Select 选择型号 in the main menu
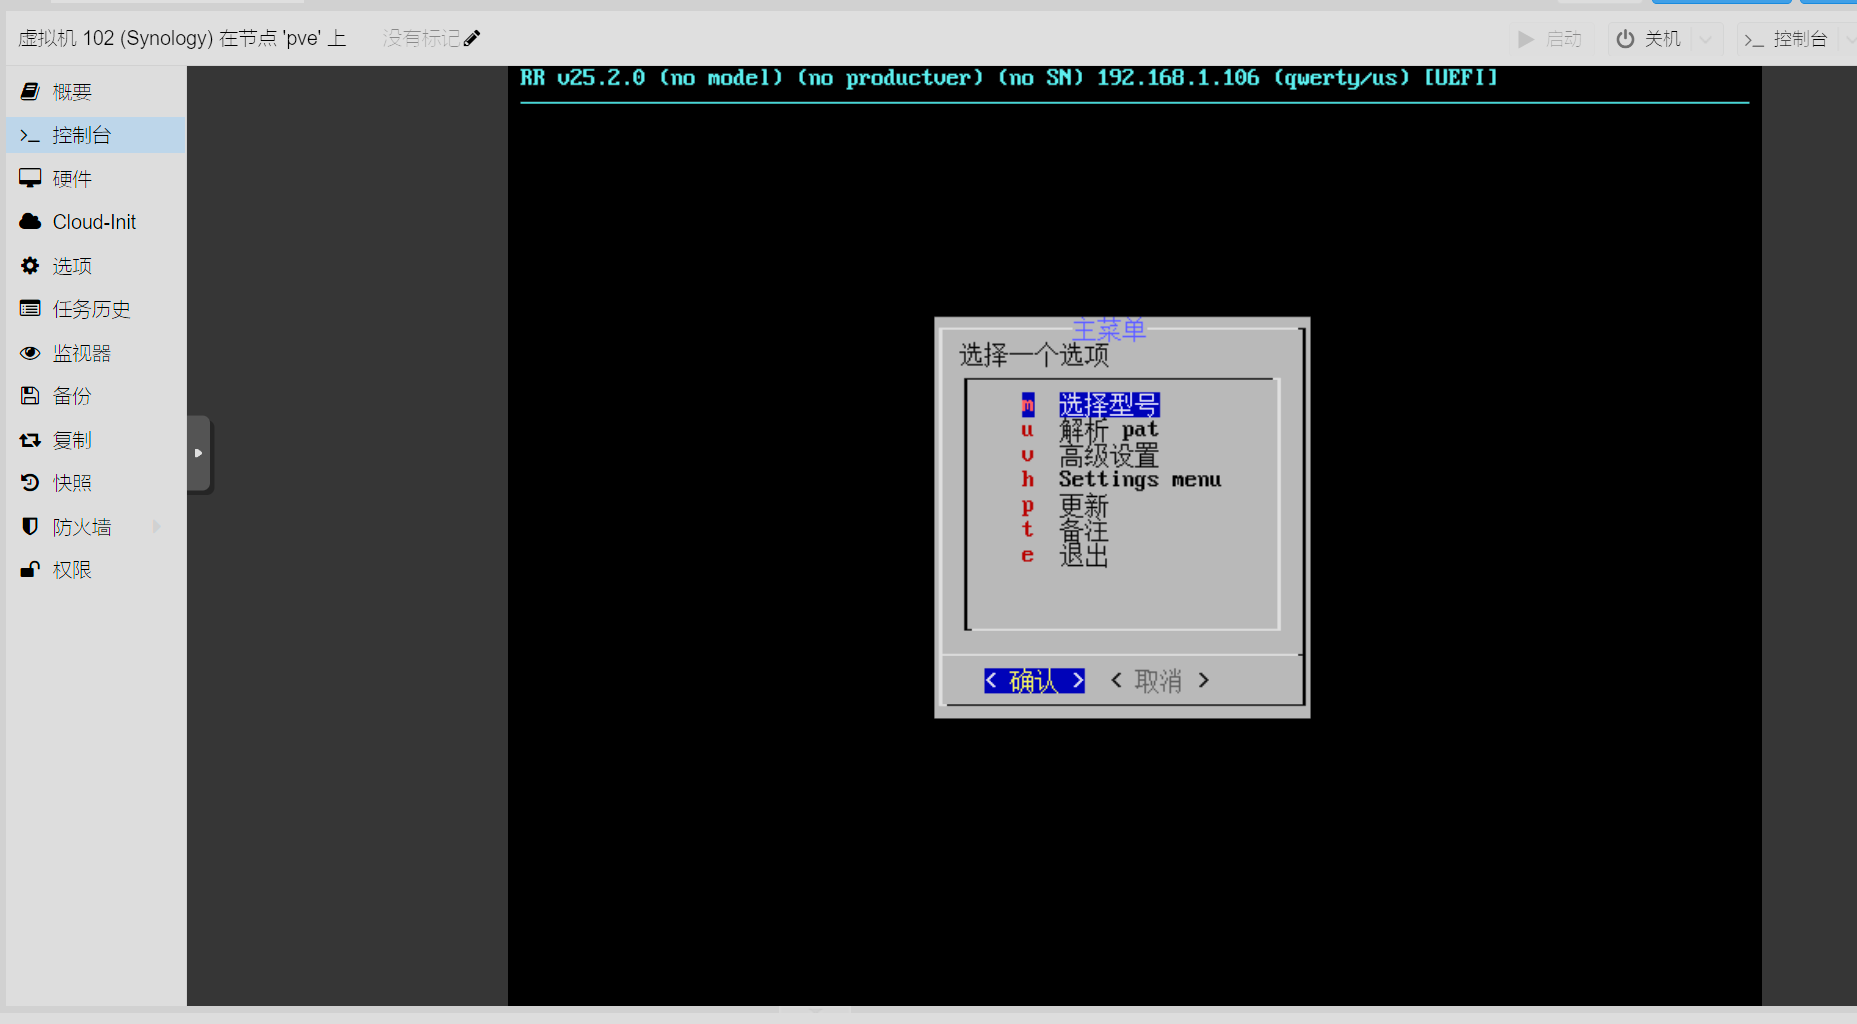Image resolution: width=1857 pixels, height=1024 pixels. click(x=1109, y=405)
